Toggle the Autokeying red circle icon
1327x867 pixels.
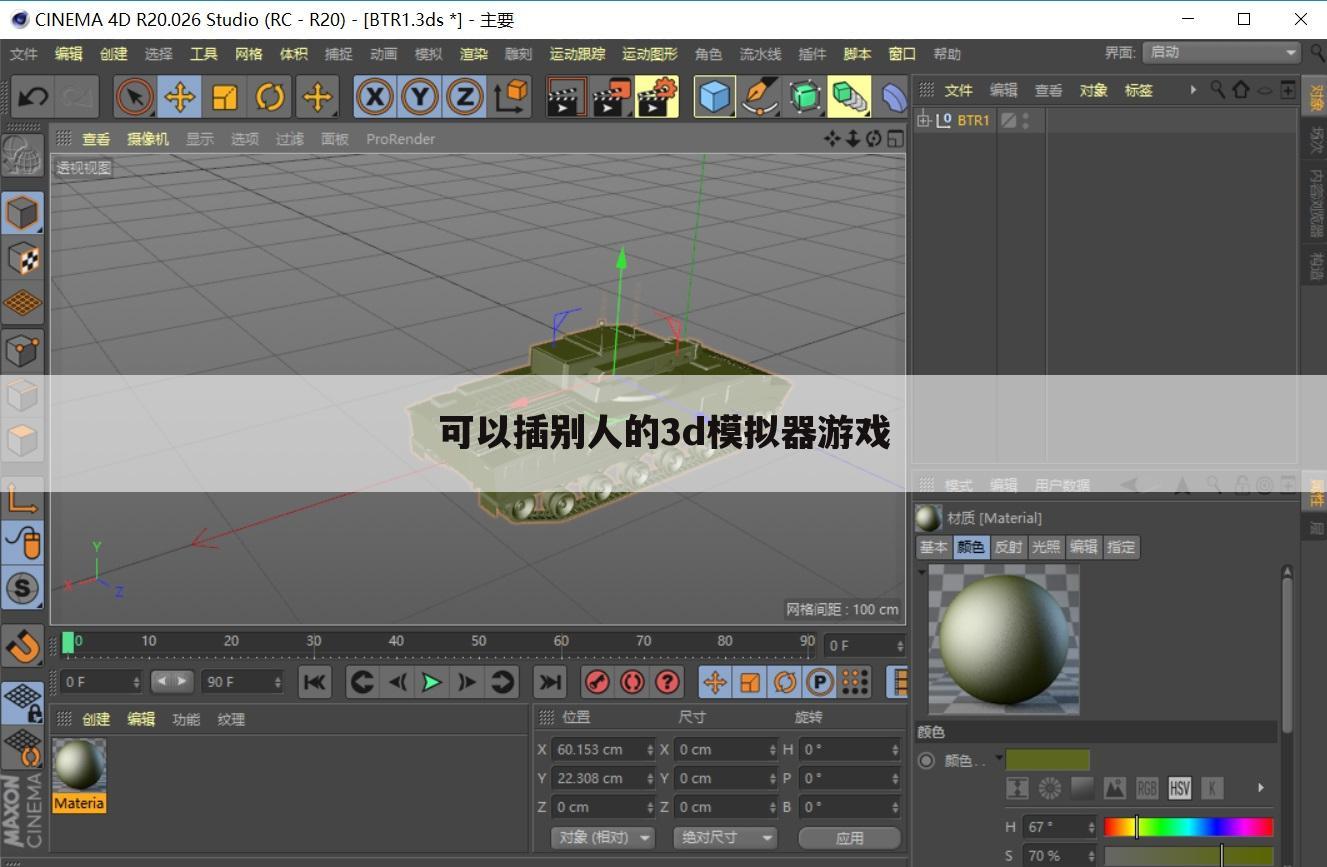click(632, 682)
